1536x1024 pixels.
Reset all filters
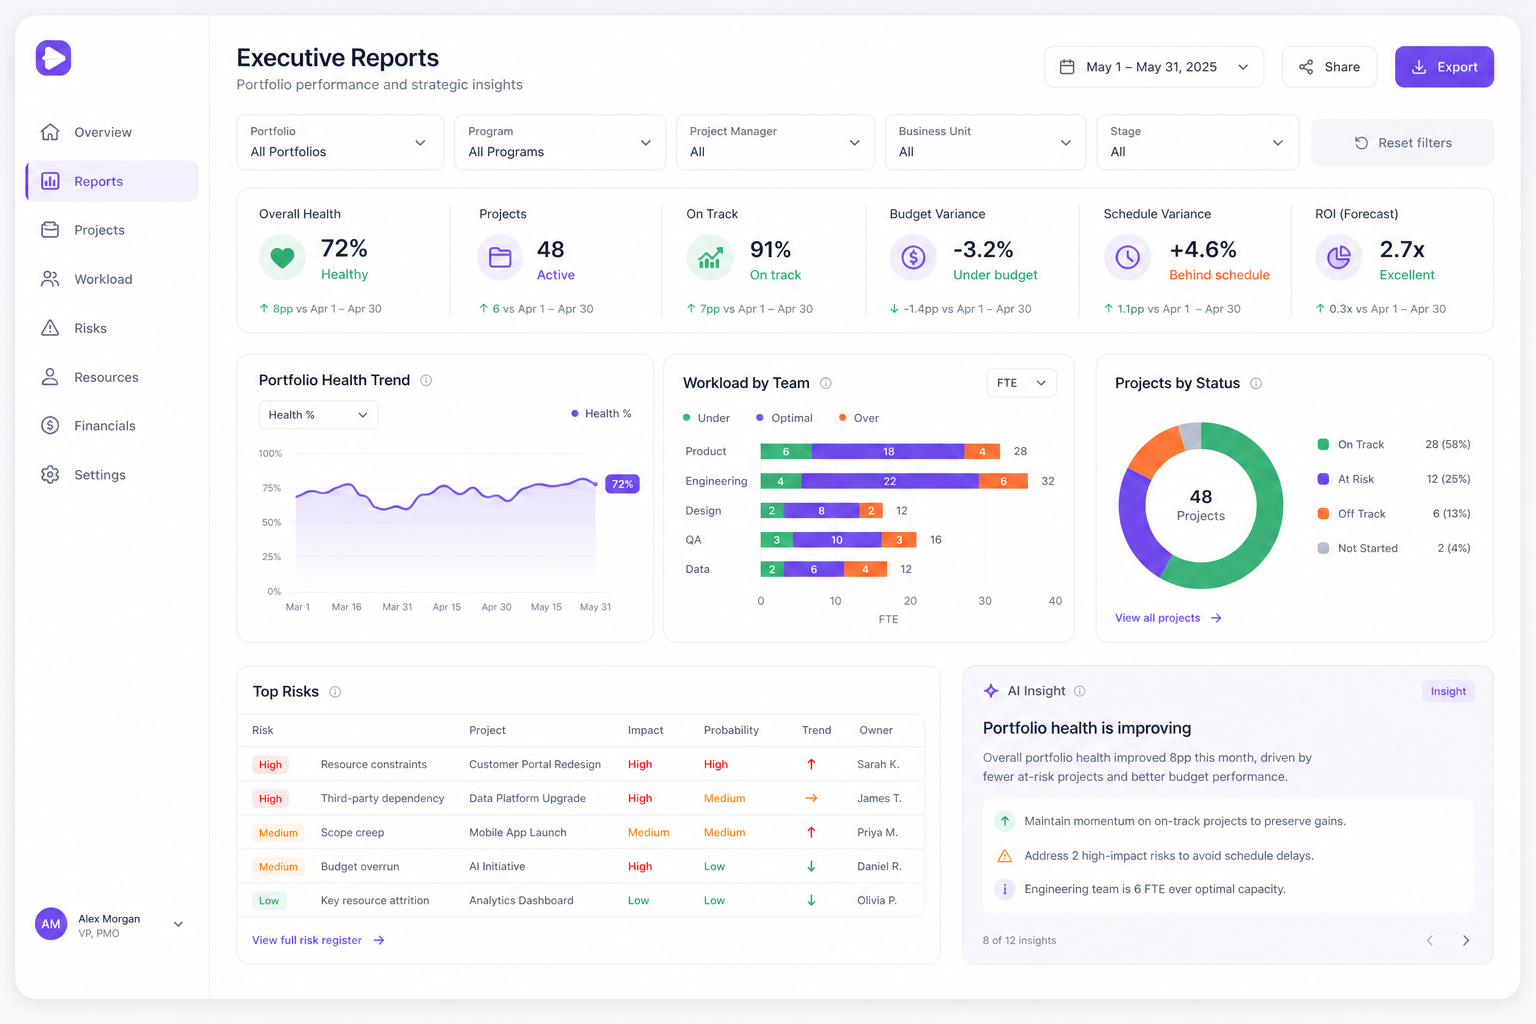point(1402,143)
